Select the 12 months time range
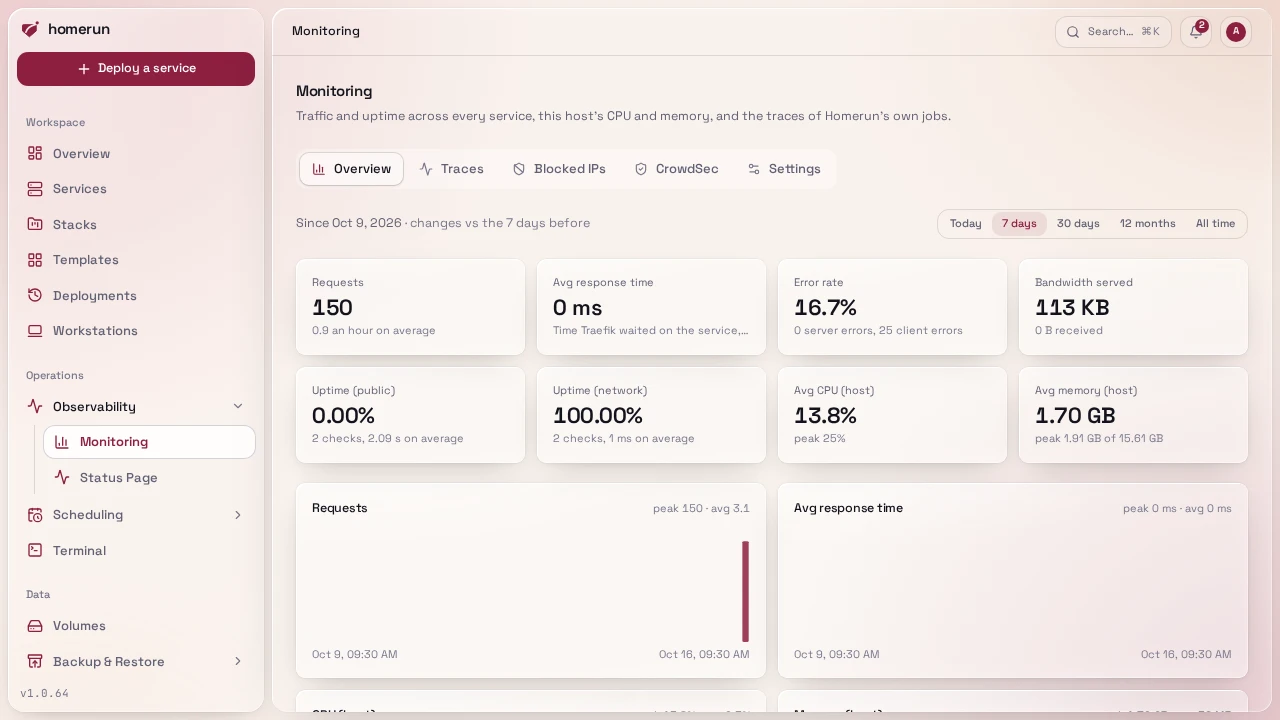Image resolution: width=1280 pixels, height=720 pixels. [x=1148, y=224]
